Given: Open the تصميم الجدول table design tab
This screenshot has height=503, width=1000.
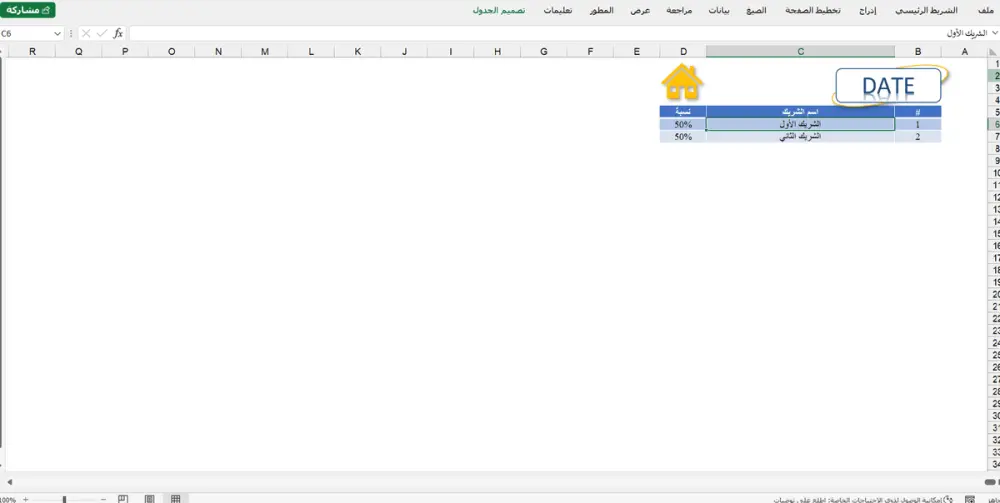Looking at the screenshot, I should click(x=499, y=11).
